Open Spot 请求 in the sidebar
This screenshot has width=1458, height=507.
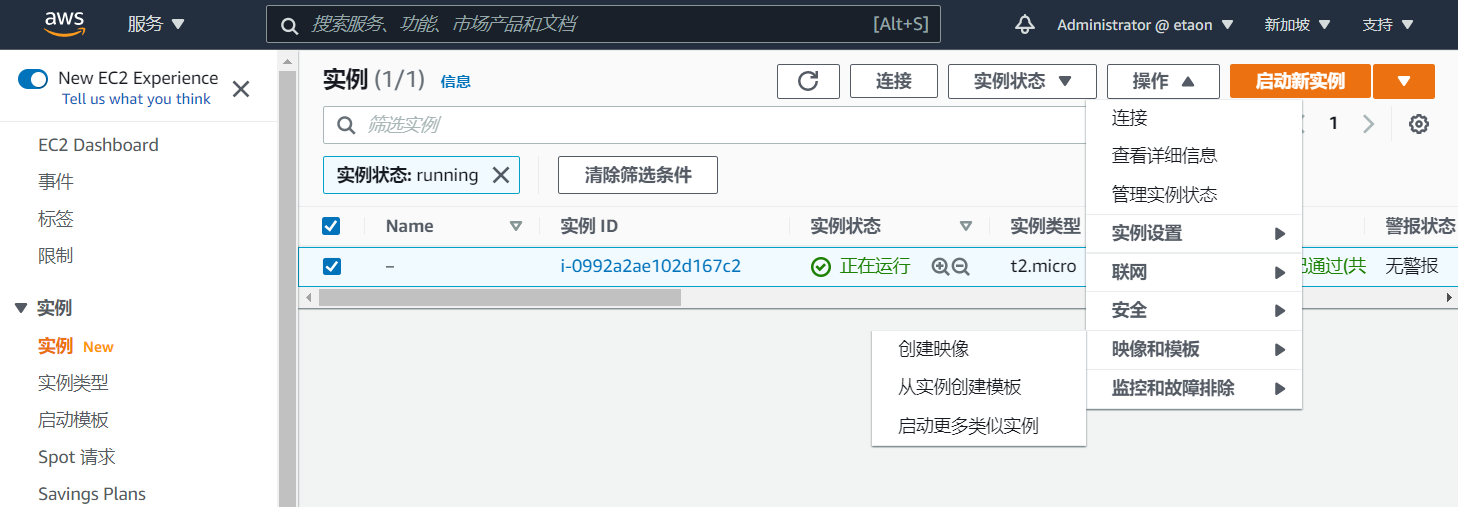77,457
